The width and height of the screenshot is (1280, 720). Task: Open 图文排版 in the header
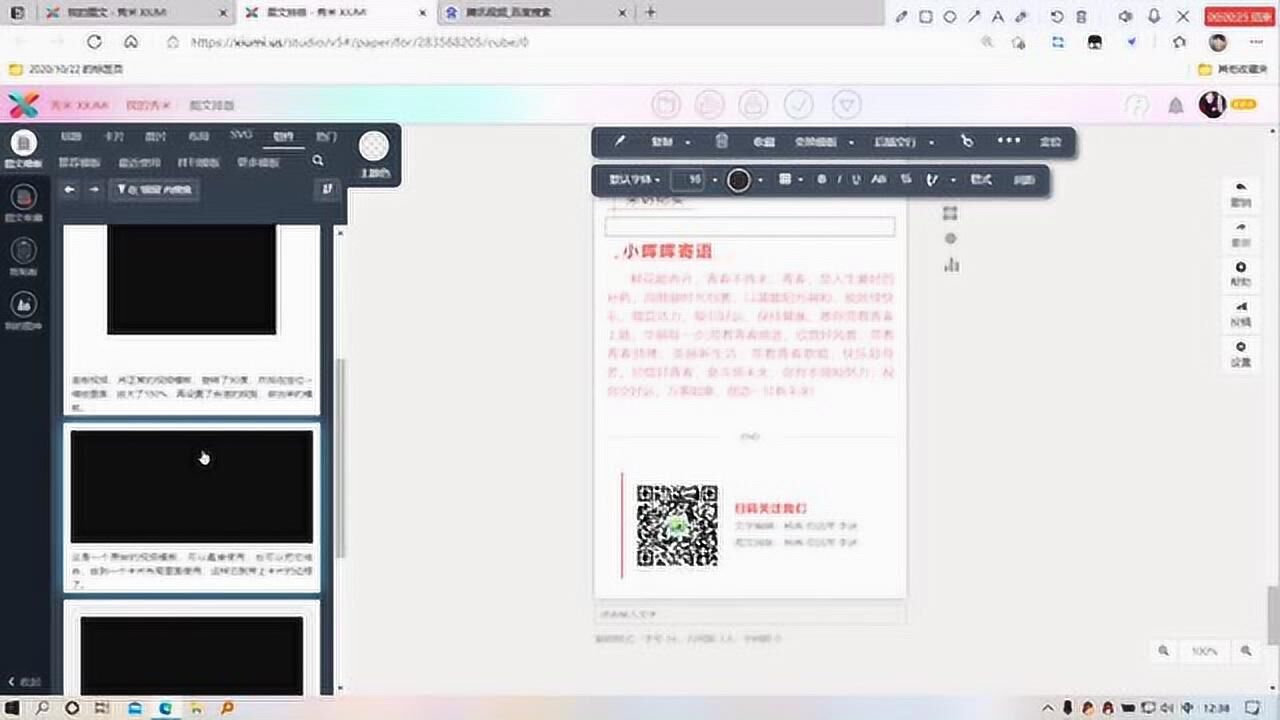[211, 105]
